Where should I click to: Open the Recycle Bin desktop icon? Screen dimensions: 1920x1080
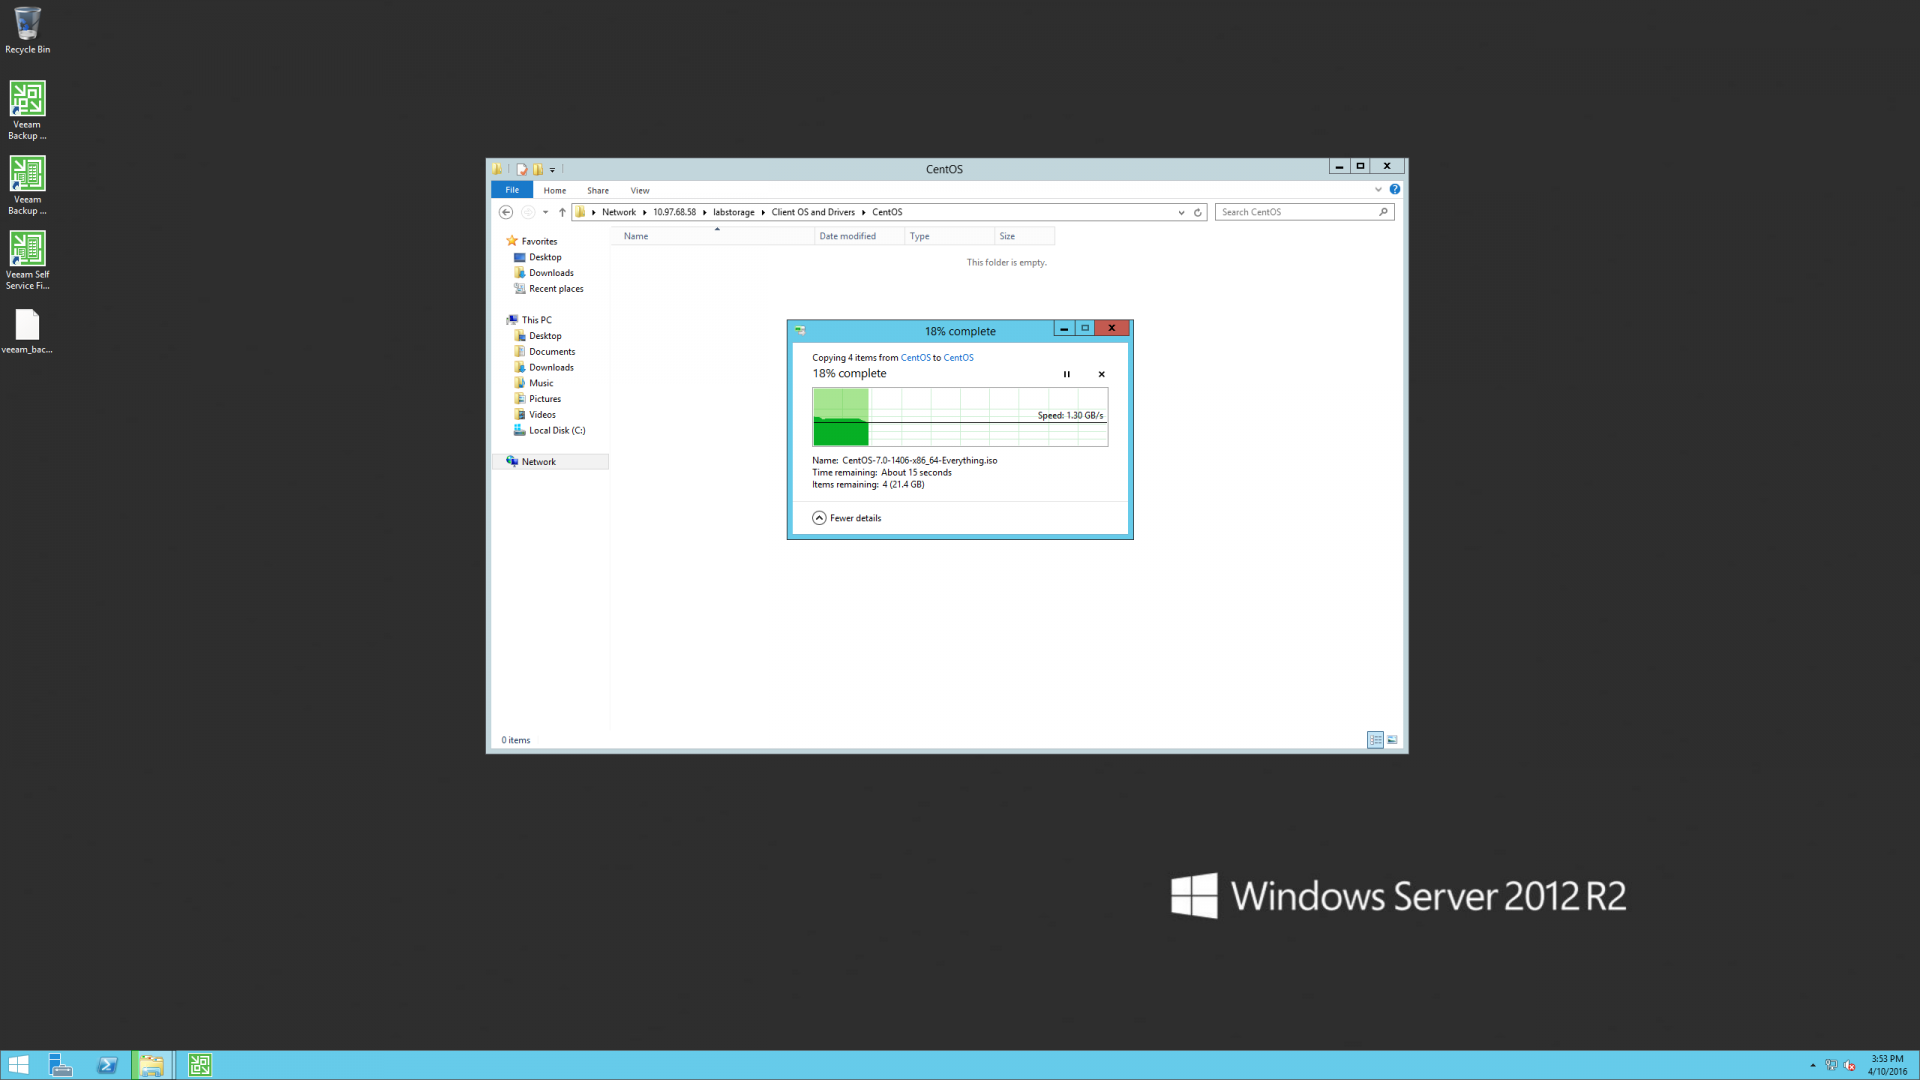pos(27,30)
